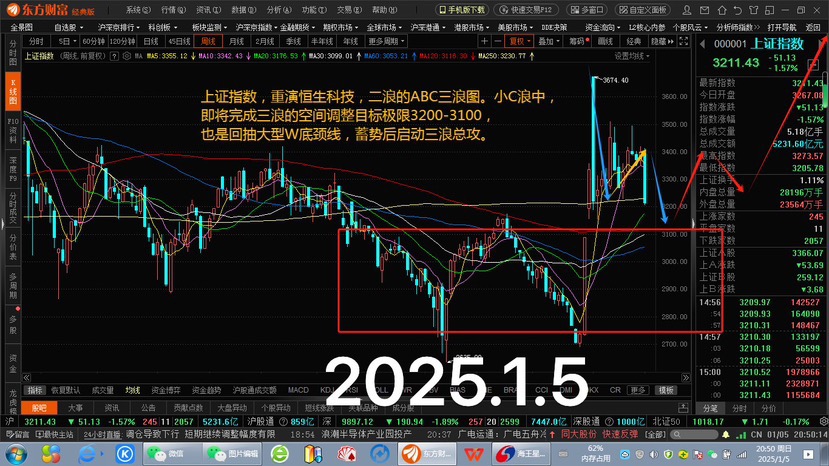Toggle the 经典 layout button
Viewport: 829px width, 466px height.
coord(633,41)
